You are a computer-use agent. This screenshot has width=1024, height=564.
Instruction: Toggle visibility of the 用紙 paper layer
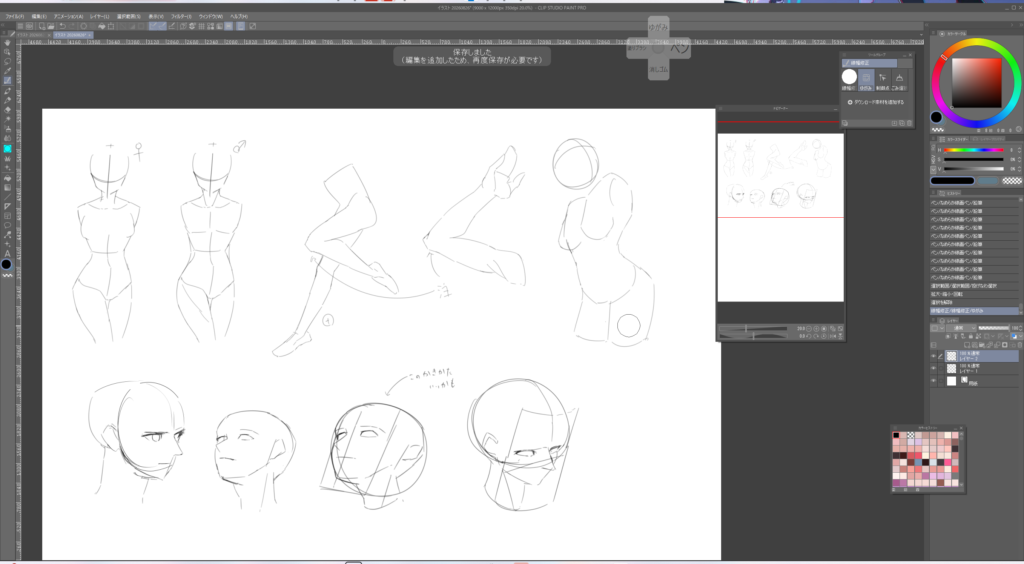[933, 381]
